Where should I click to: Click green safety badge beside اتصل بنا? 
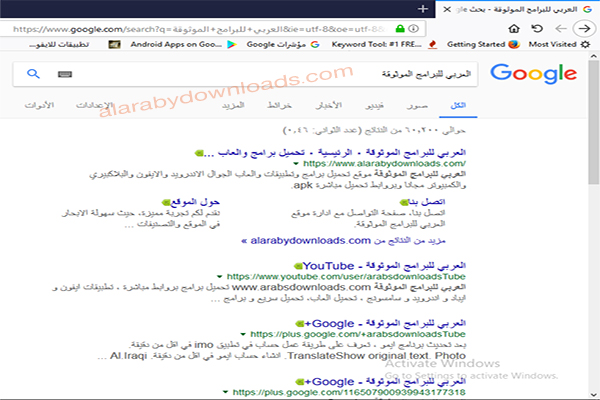[x=404, y=202]
